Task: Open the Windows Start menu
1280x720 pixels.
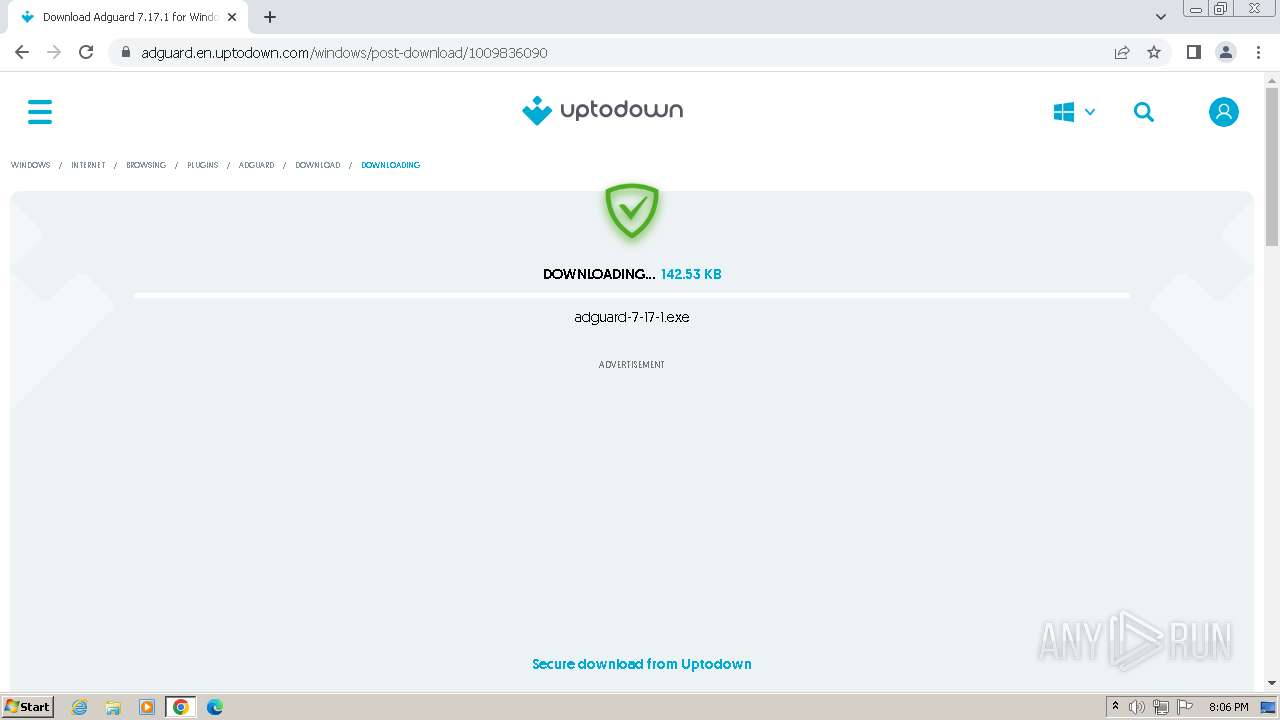Action: (x=28, y=706)
